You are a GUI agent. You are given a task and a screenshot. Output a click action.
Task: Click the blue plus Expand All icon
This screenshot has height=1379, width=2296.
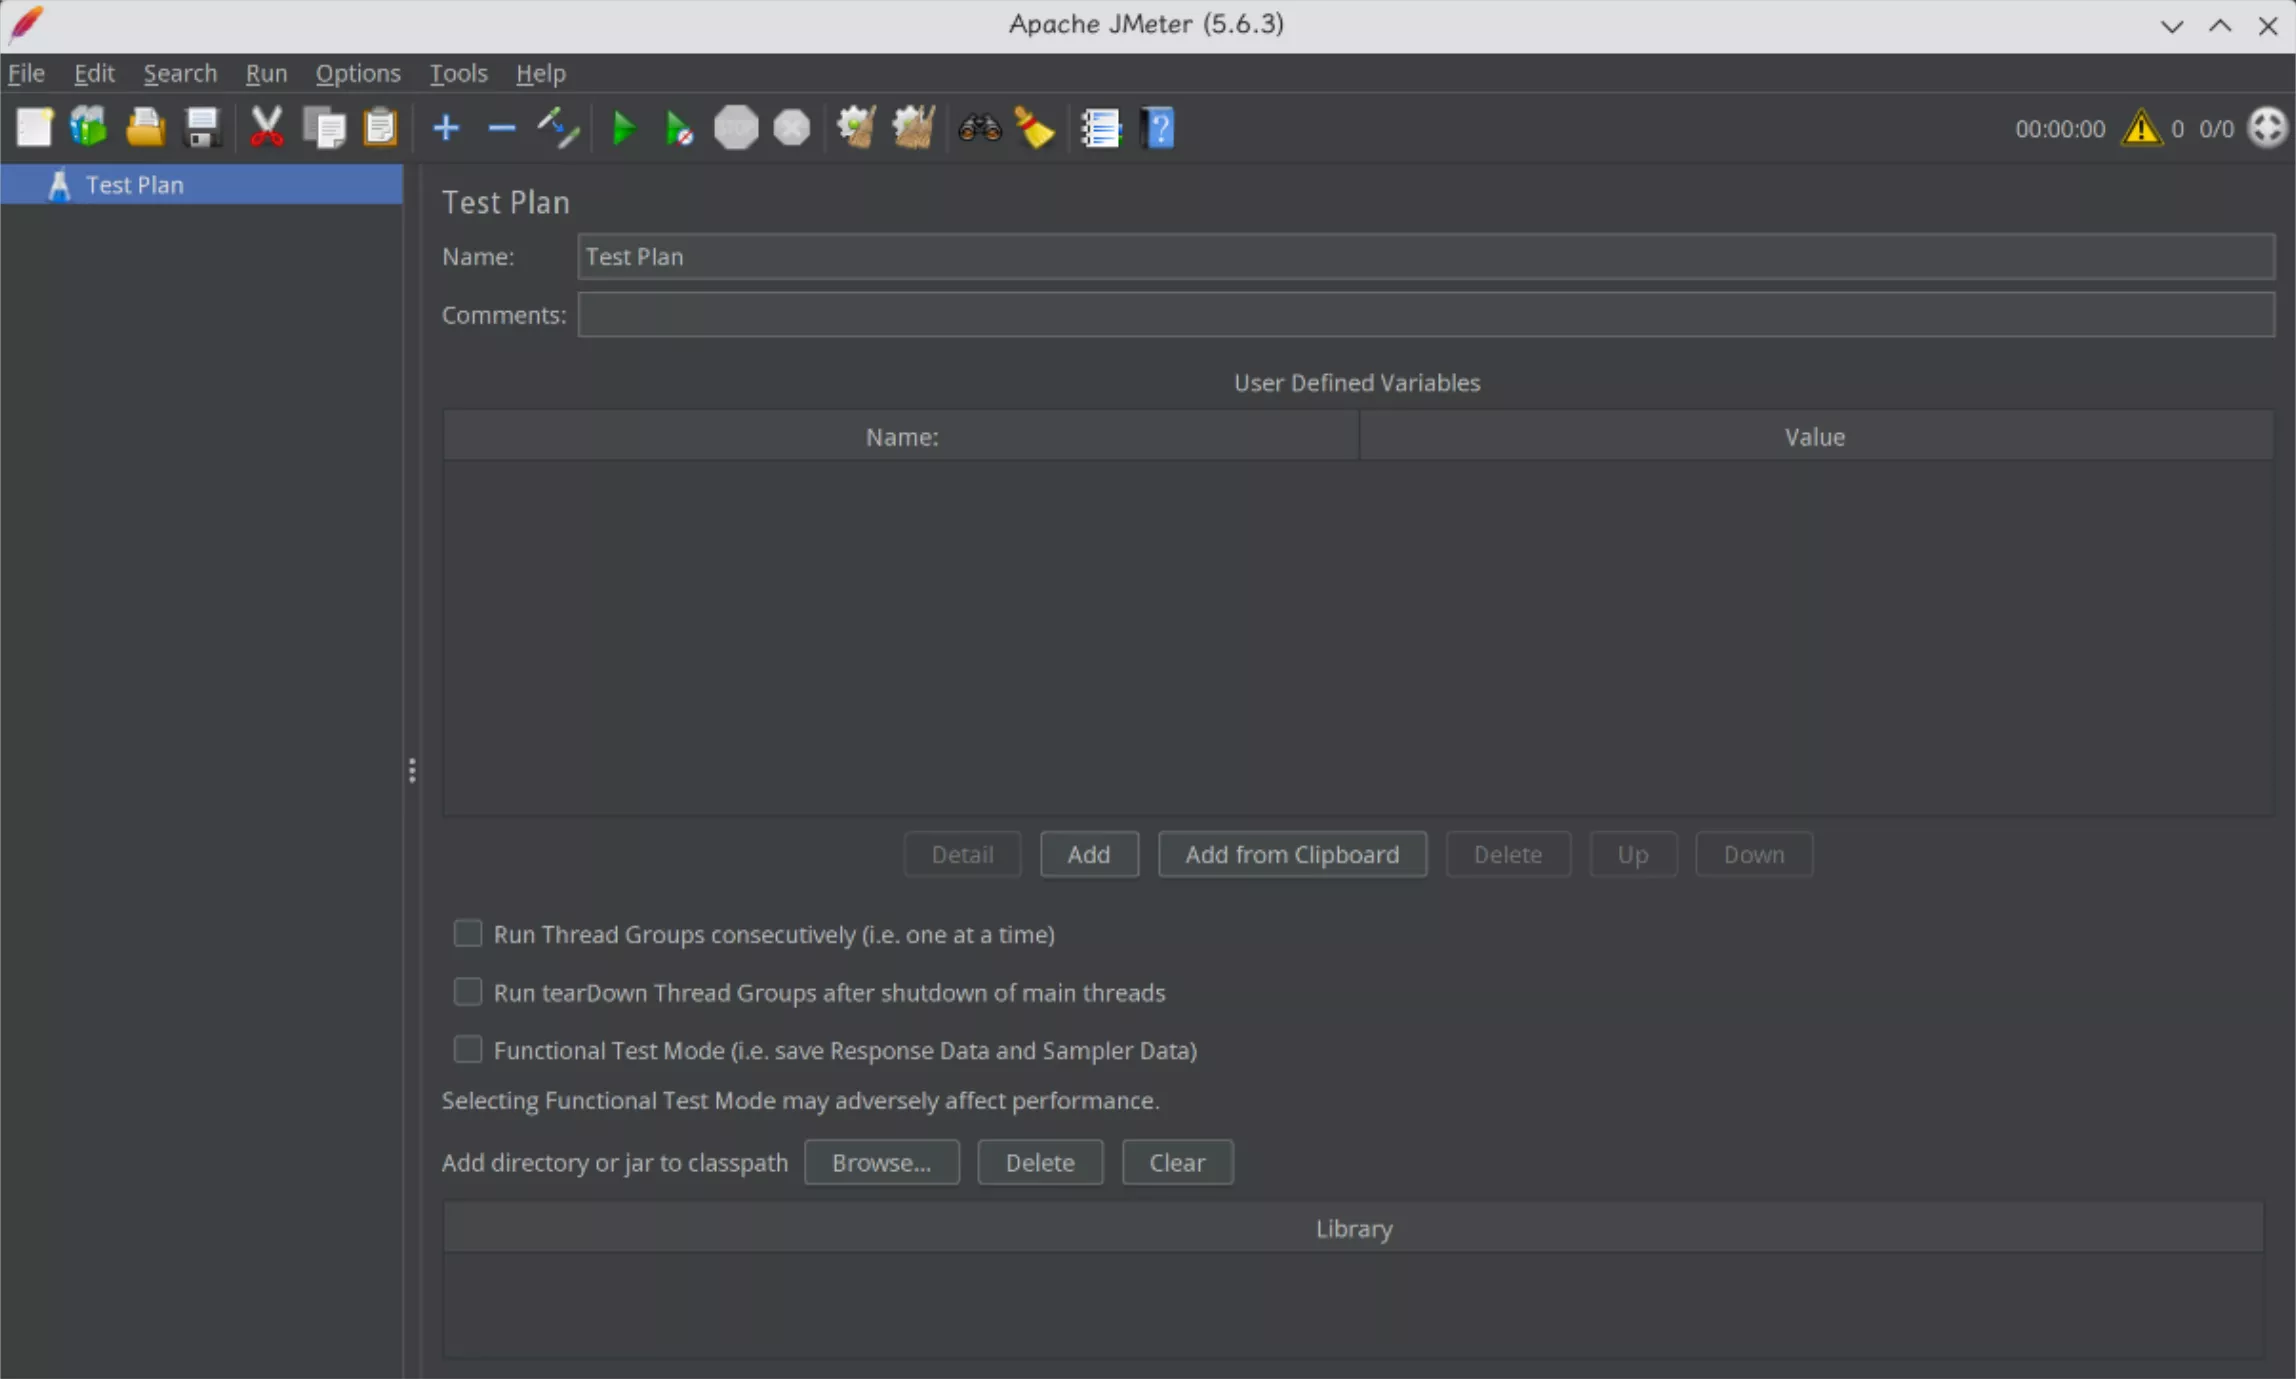tap(446, 128)
